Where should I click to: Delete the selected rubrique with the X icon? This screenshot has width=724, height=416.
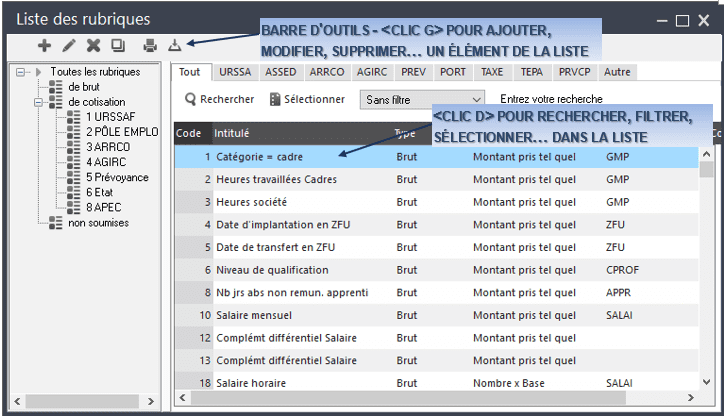tap(93, 45)
